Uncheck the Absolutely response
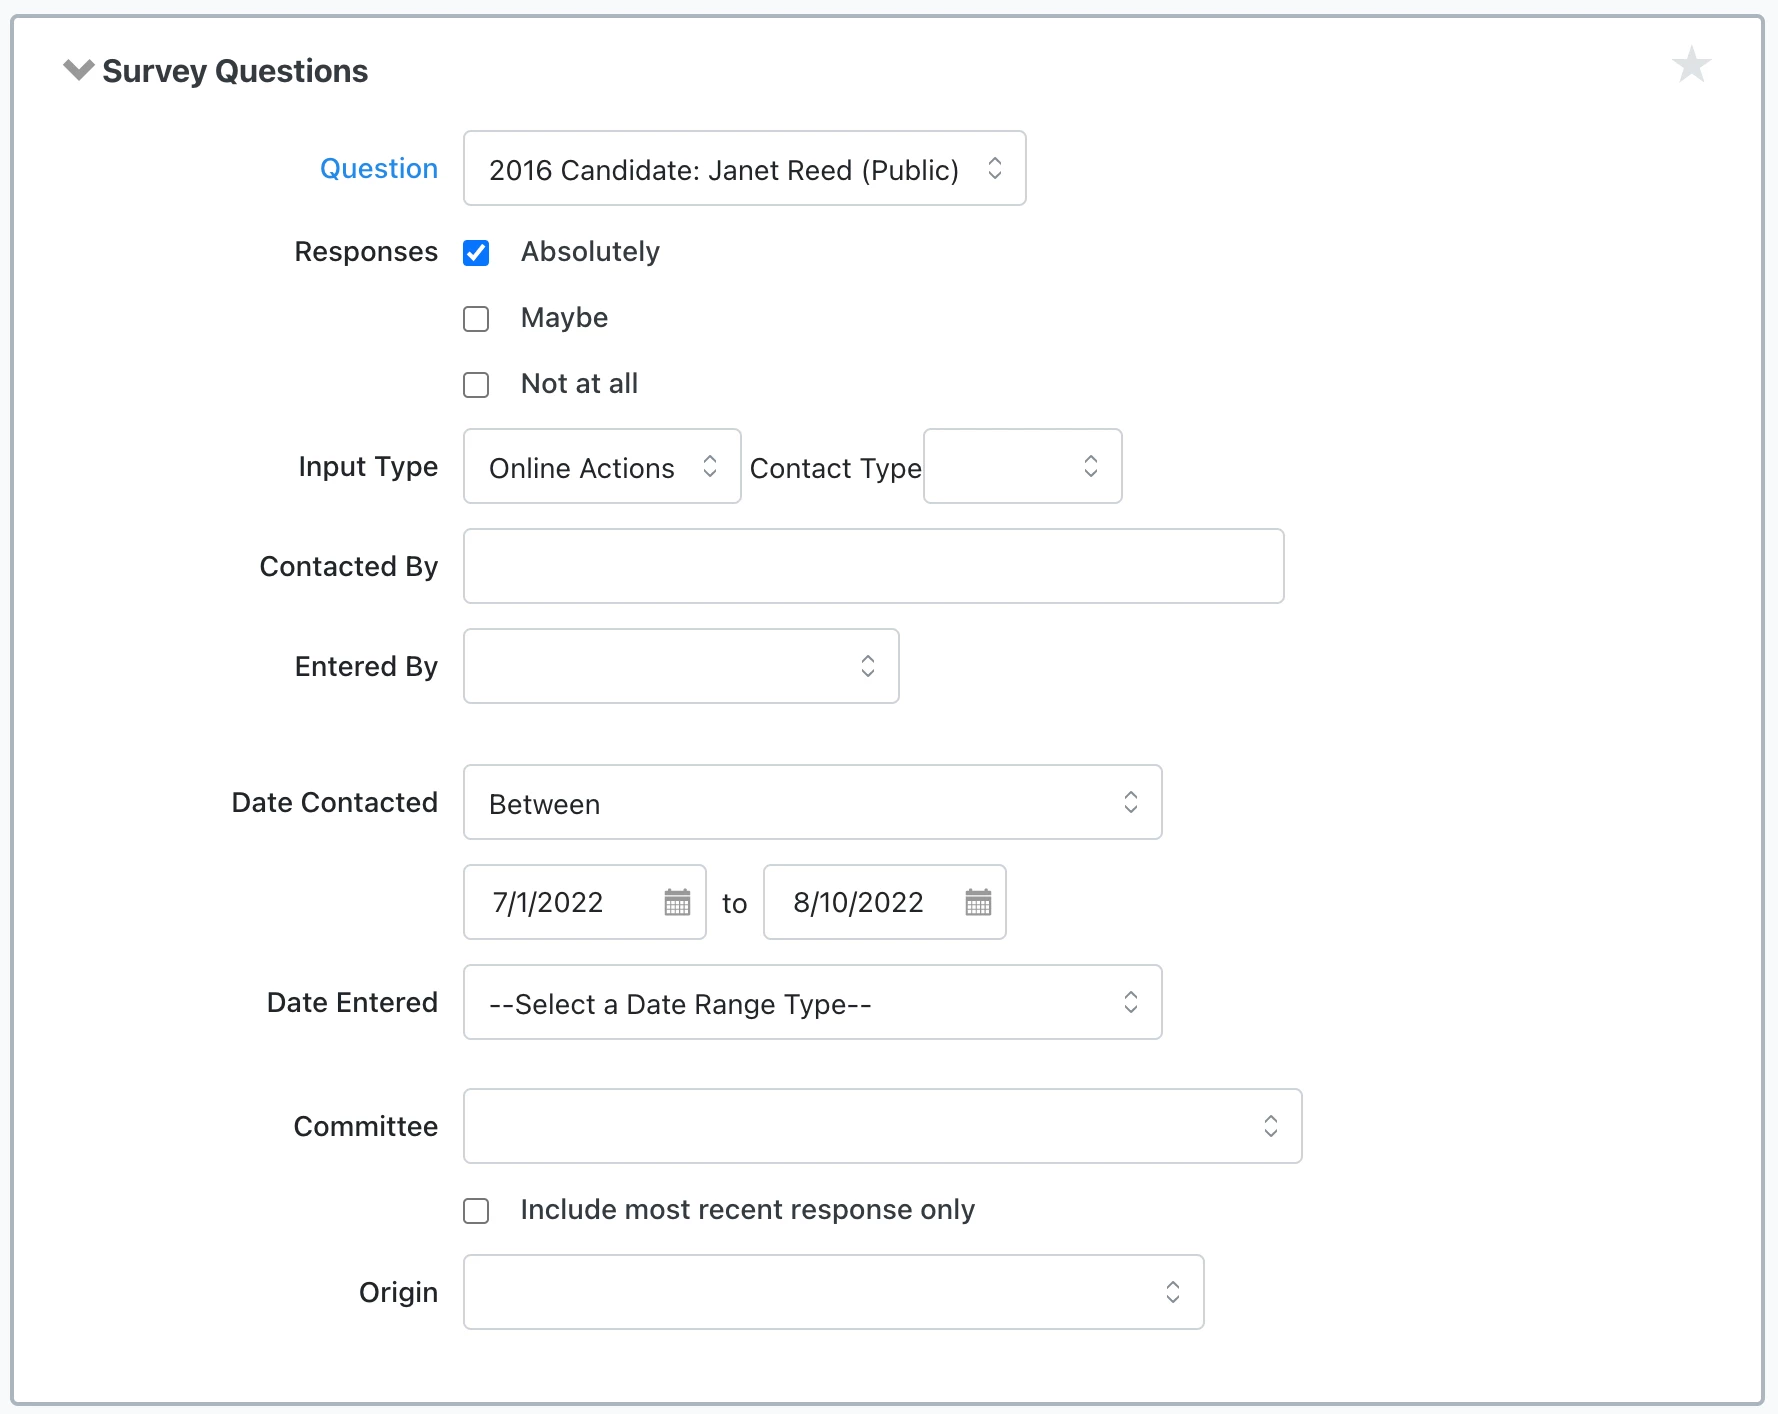1778x1414 pixels. [476, 253]
